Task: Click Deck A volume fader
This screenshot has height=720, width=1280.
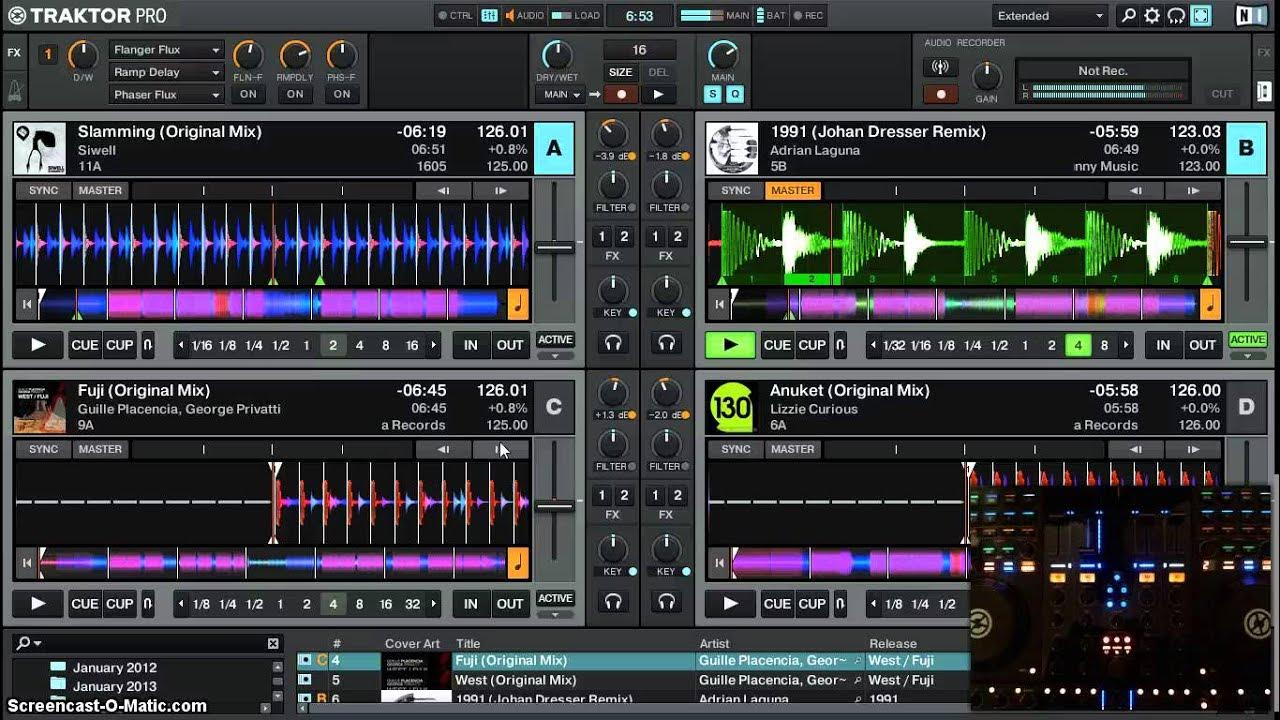Action: point(555,246)
